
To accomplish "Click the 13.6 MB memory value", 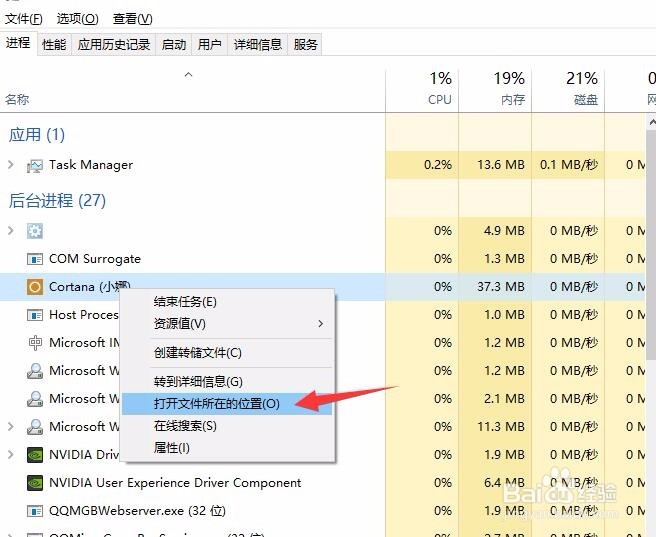I will click(501, 165).
